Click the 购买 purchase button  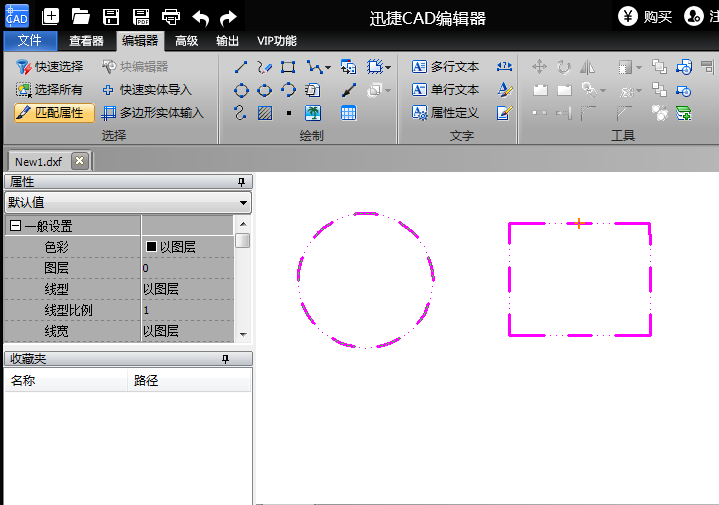pos(646,17)
